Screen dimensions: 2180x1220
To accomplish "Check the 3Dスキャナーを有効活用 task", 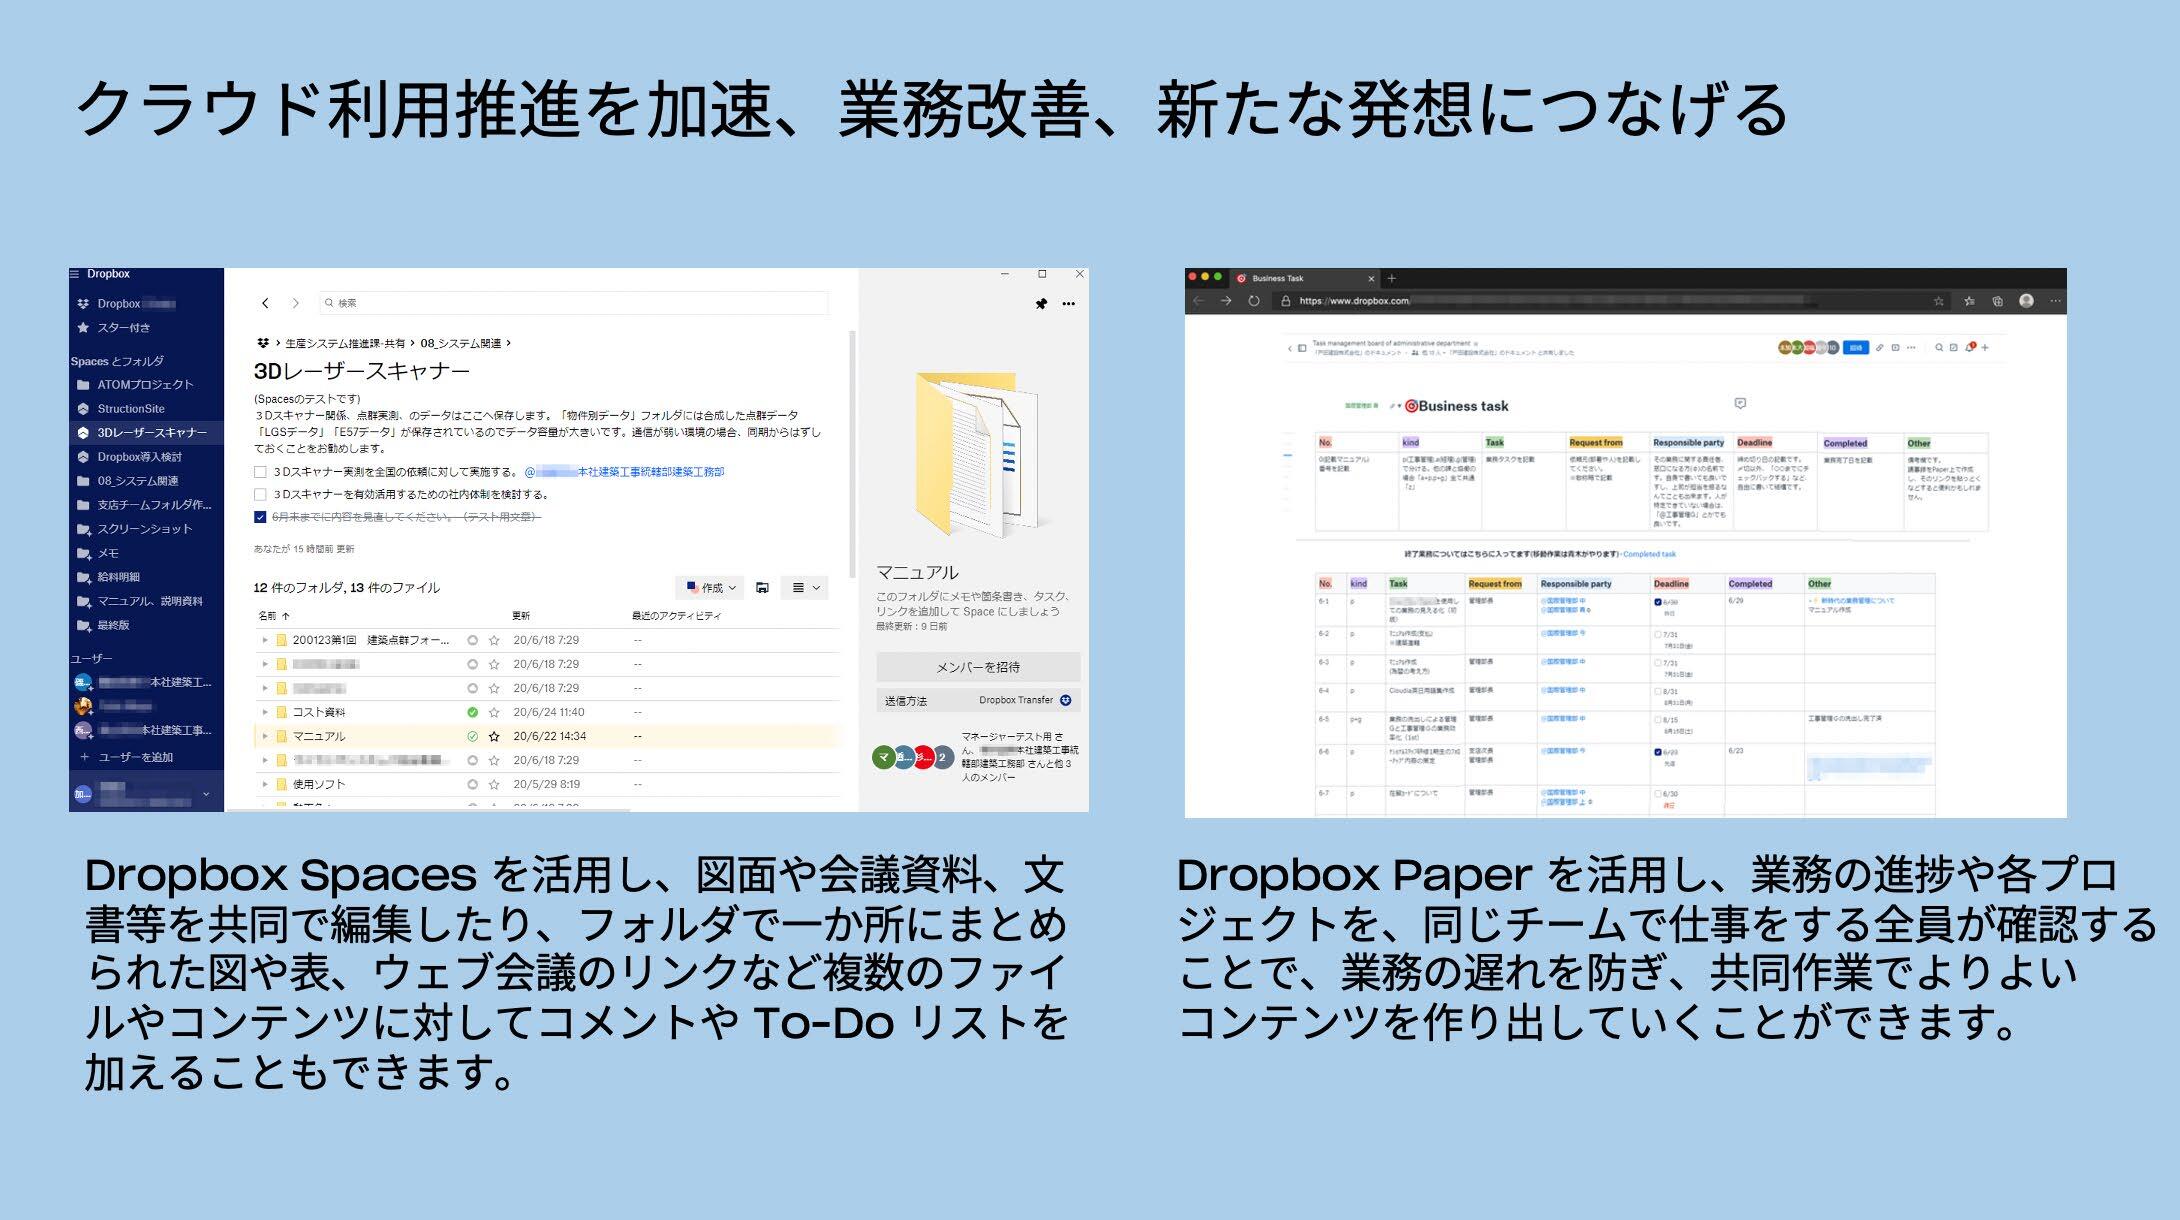I will (x=260, y=494).
